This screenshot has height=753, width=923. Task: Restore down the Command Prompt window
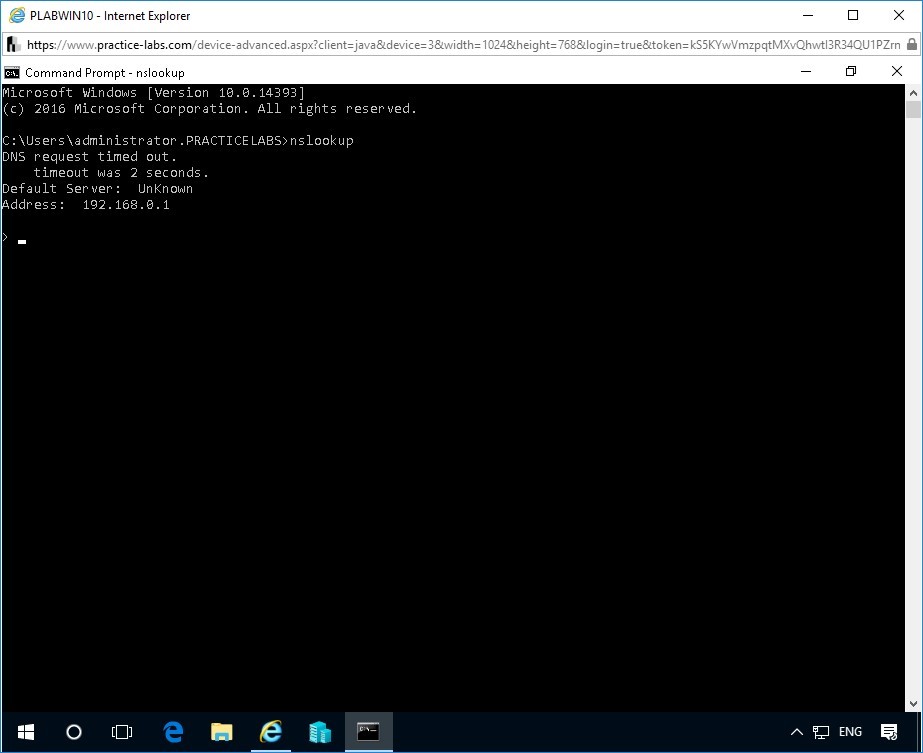point(851,72)
